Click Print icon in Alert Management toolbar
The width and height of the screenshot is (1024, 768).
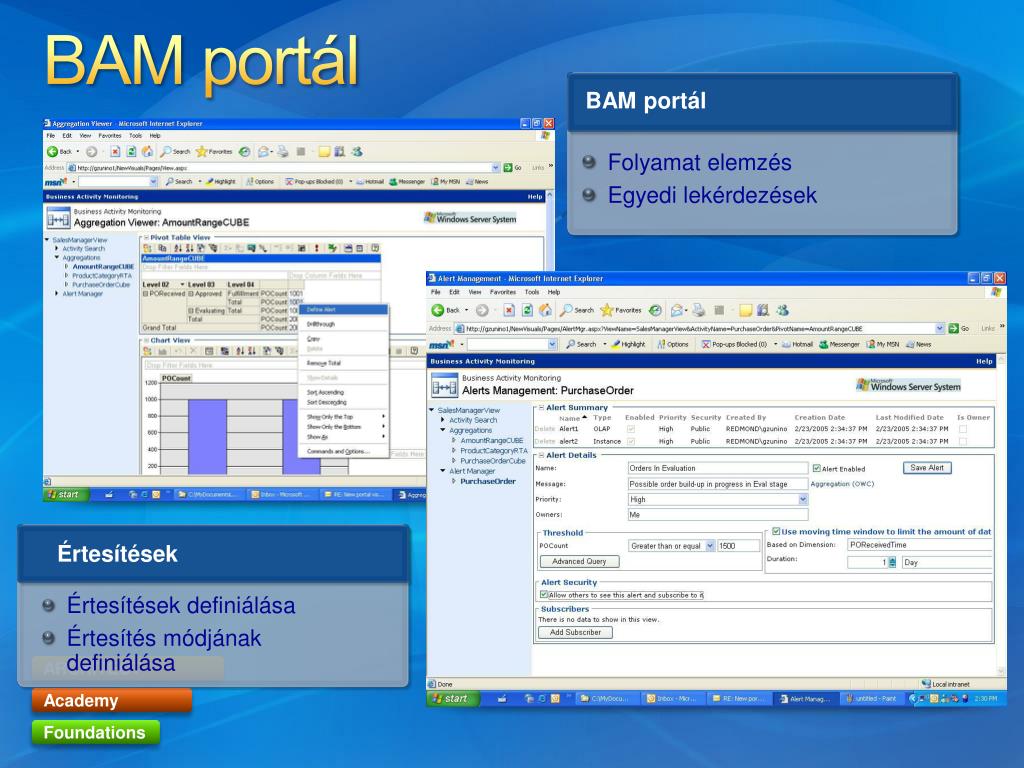pyautogui.click(x=699, y=310)
